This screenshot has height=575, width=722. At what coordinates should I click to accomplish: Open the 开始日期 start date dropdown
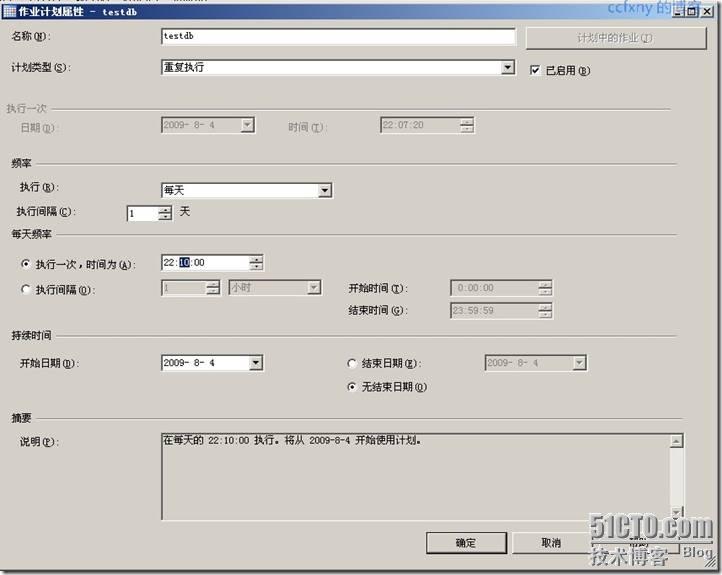pyautogui.click(x=256, y=363)
